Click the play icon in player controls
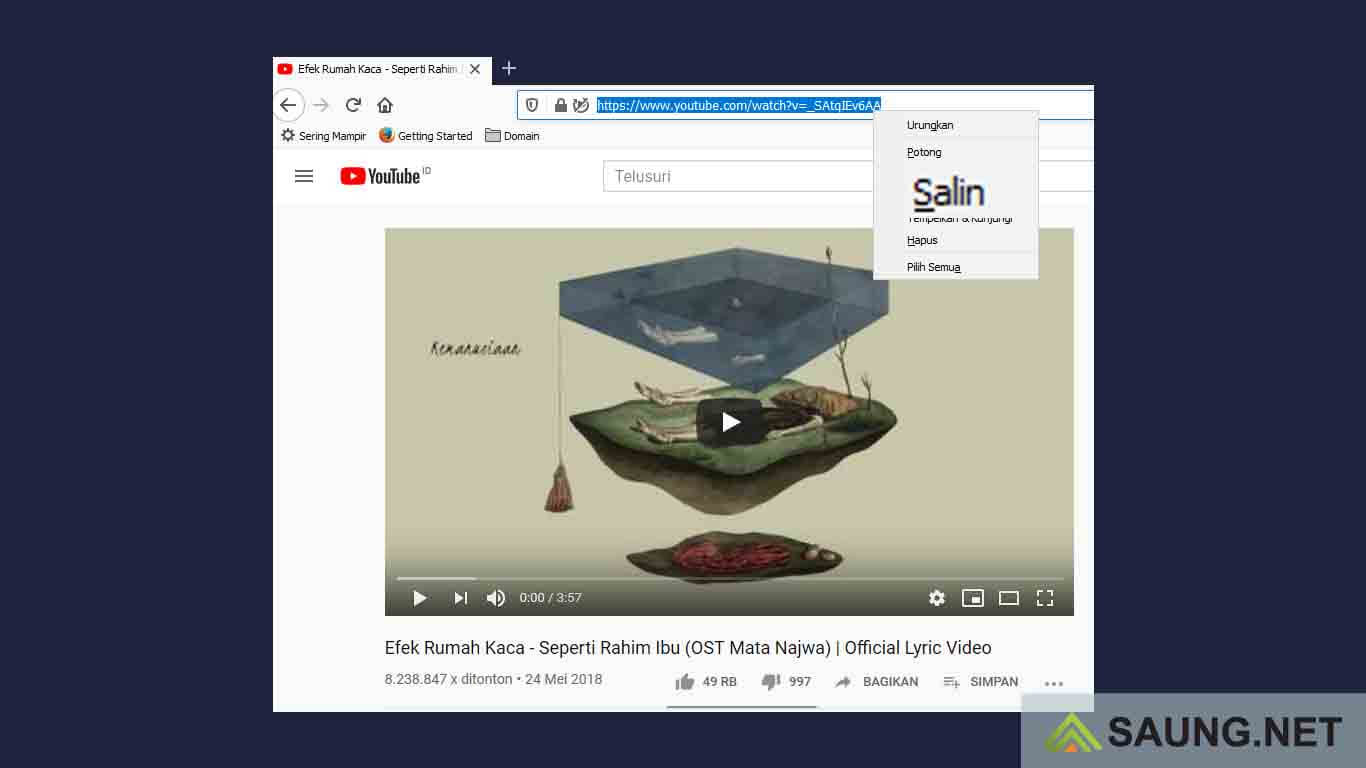Screen dimensions: 1366x768 click(x=419, y=598)
